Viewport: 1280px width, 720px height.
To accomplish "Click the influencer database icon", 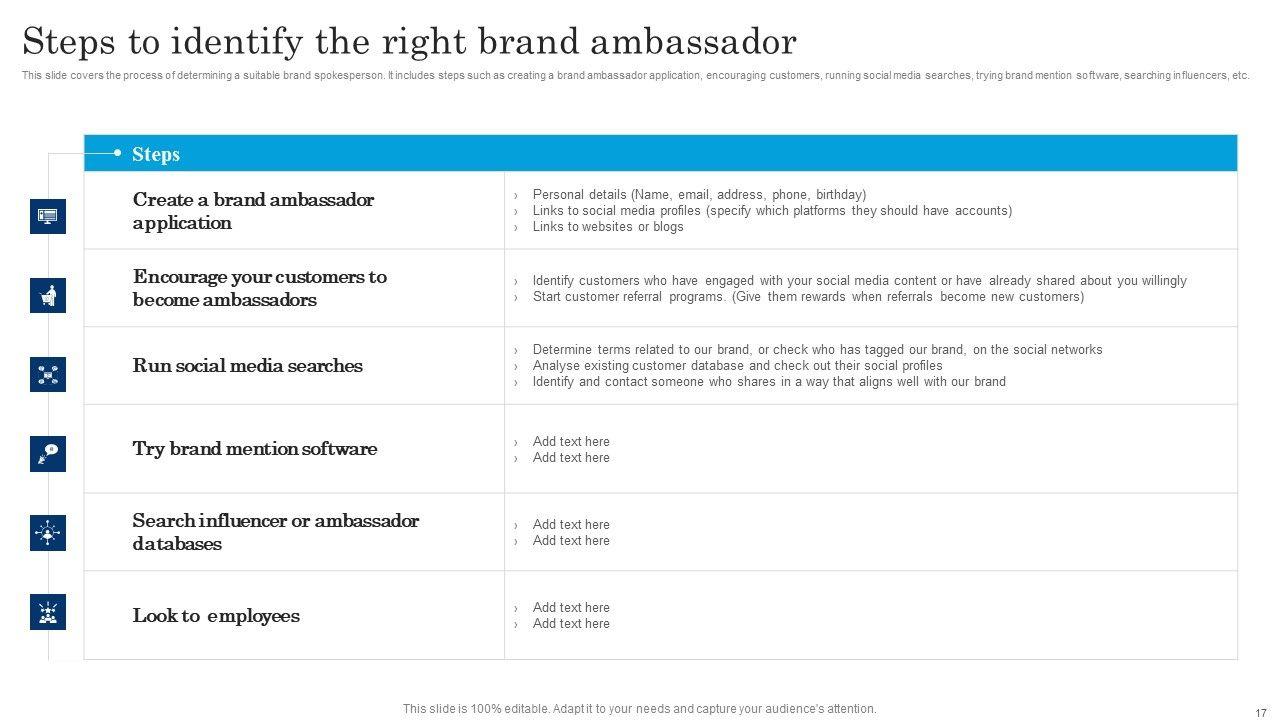I will [x=47, y=533].
